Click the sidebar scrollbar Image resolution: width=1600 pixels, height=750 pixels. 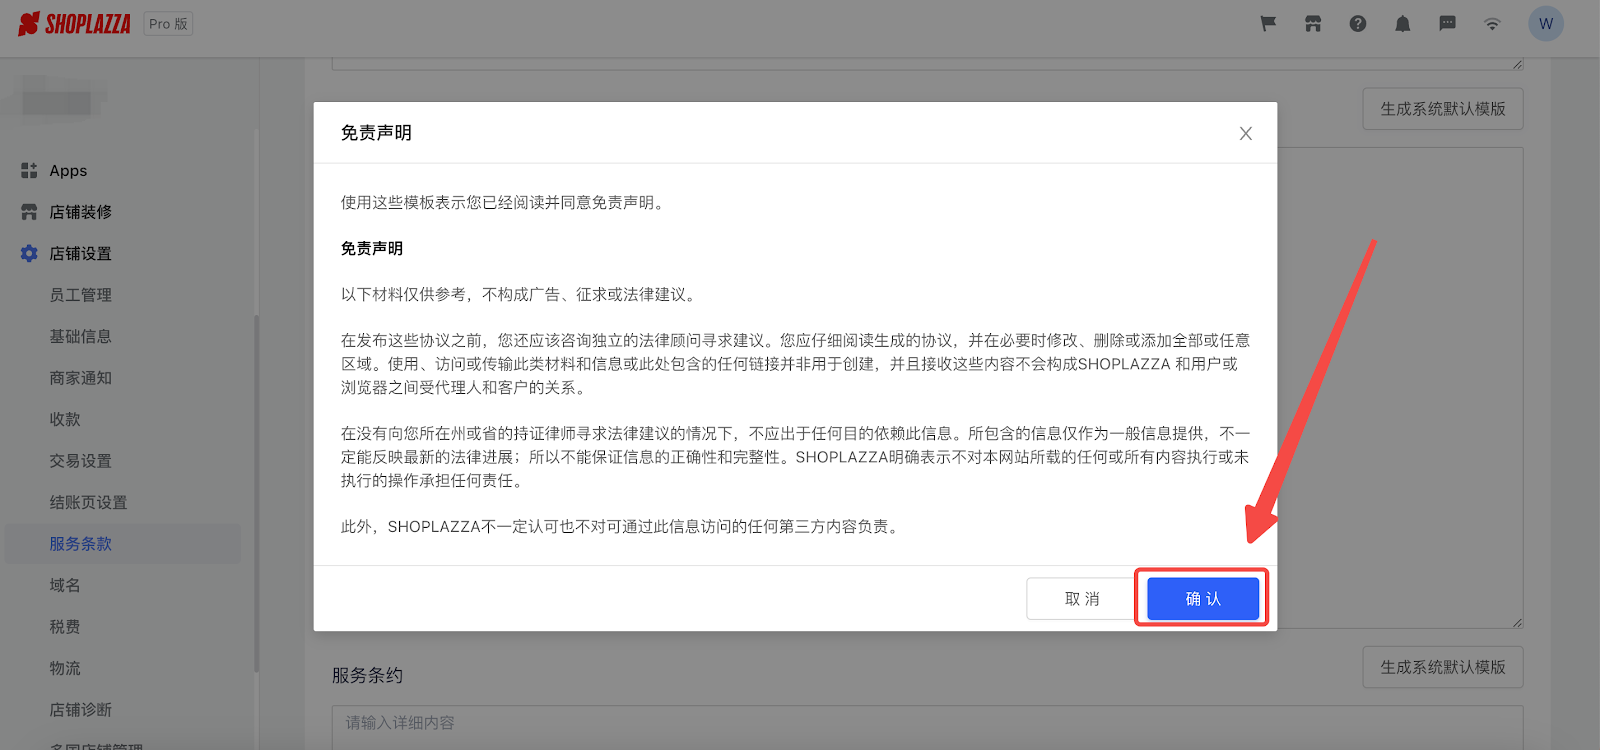(256, 494)
